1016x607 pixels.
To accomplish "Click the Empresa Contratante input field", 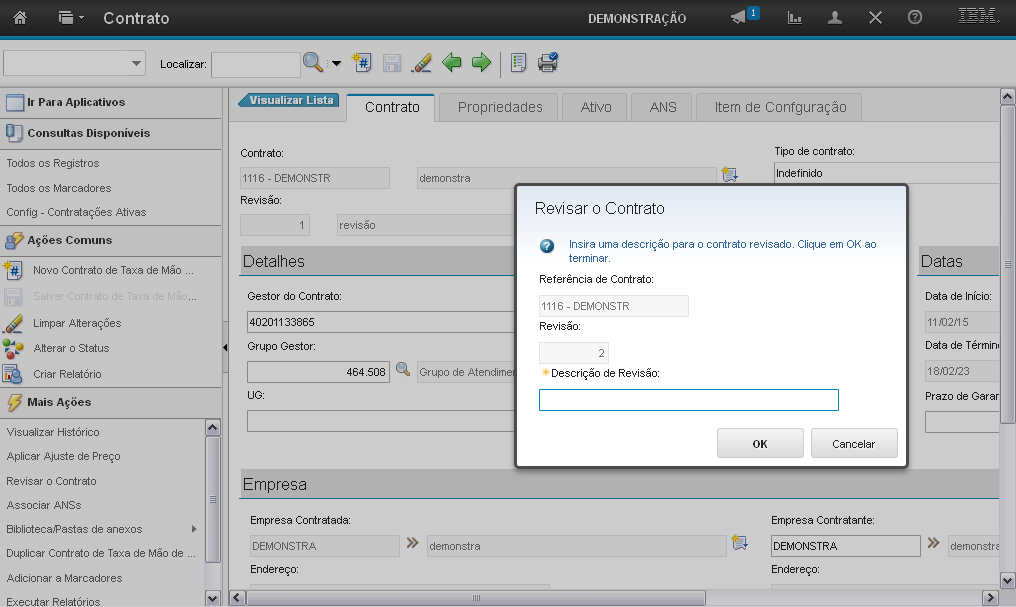I will coord(846,546).
